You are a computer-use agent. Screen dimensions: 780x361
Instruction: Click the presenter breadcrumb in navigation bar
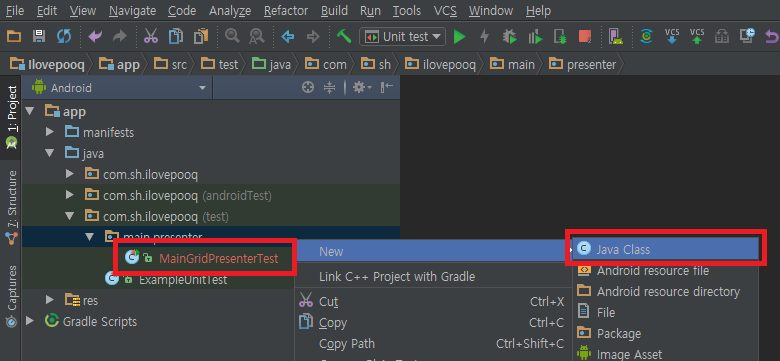582,65
